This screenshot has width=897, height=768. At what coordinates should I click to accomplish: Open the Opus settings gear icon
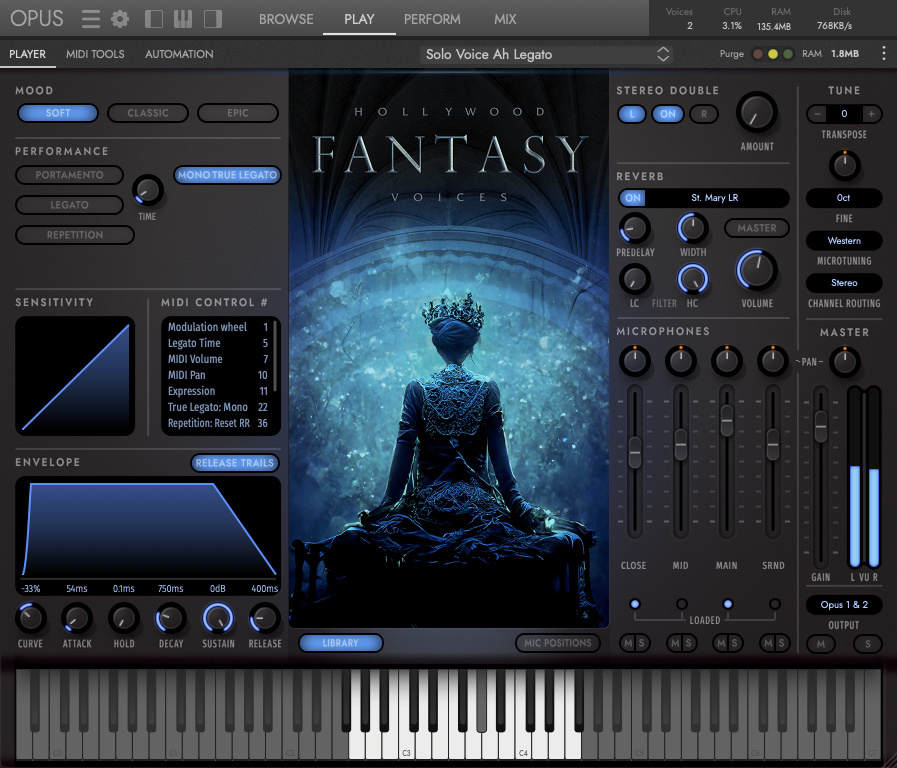(x=119, y=18)
